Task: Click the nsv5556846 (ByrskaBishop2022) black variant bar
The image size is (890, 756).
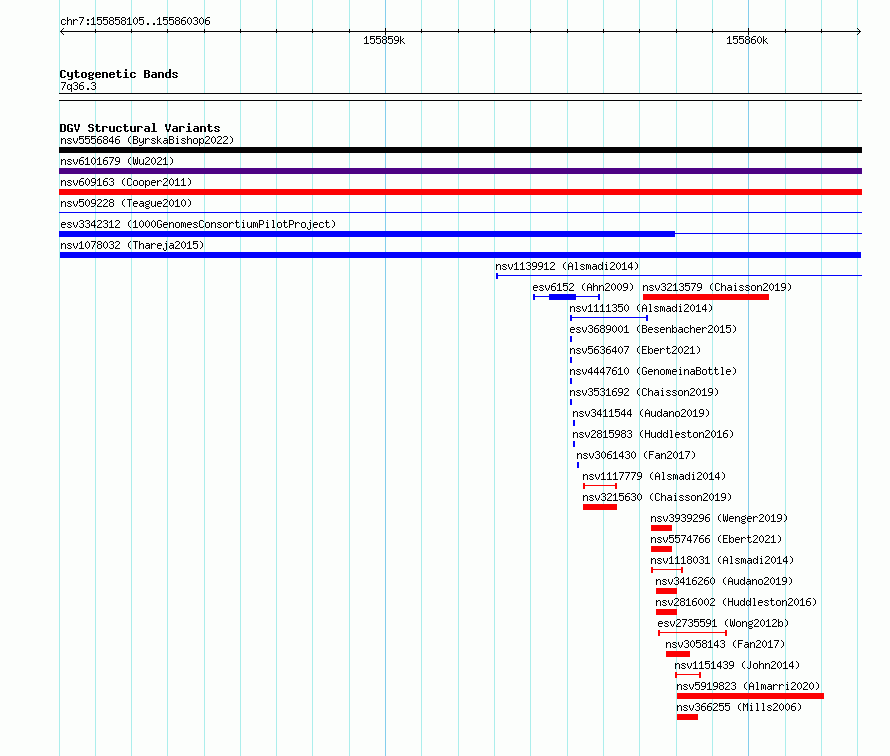Action: coord(460,150)
